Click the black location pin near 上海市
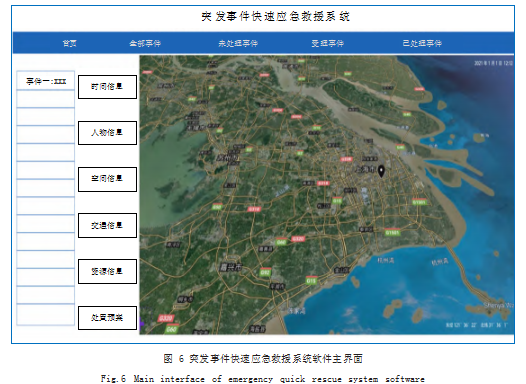 click(381, 171)
